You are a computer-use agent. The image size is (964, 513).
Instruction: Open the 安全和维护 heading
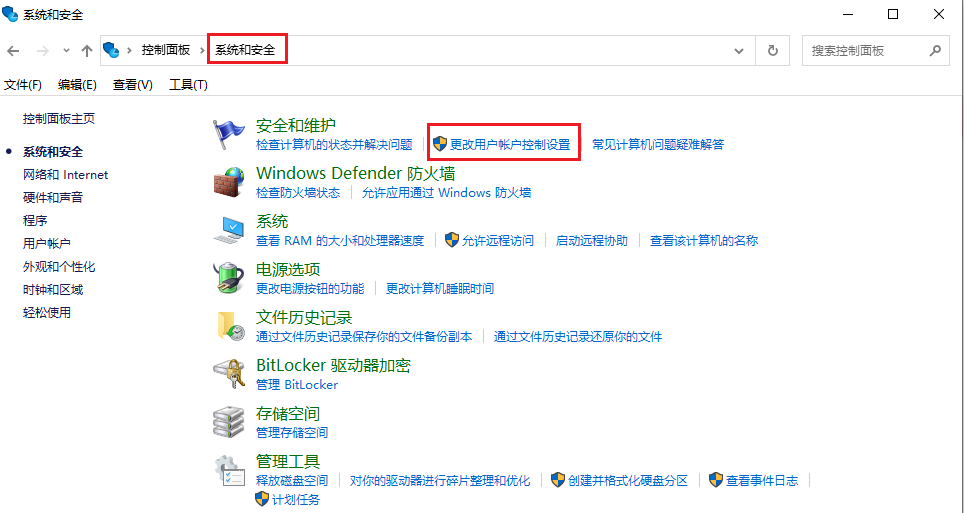296,125
